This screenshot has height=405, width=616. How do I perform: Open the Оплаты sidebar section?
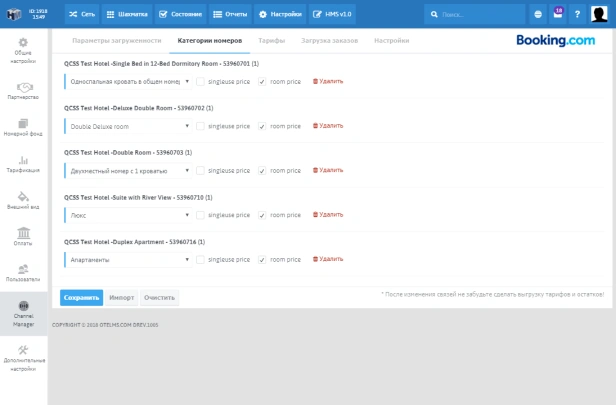(x=23, y=237)
